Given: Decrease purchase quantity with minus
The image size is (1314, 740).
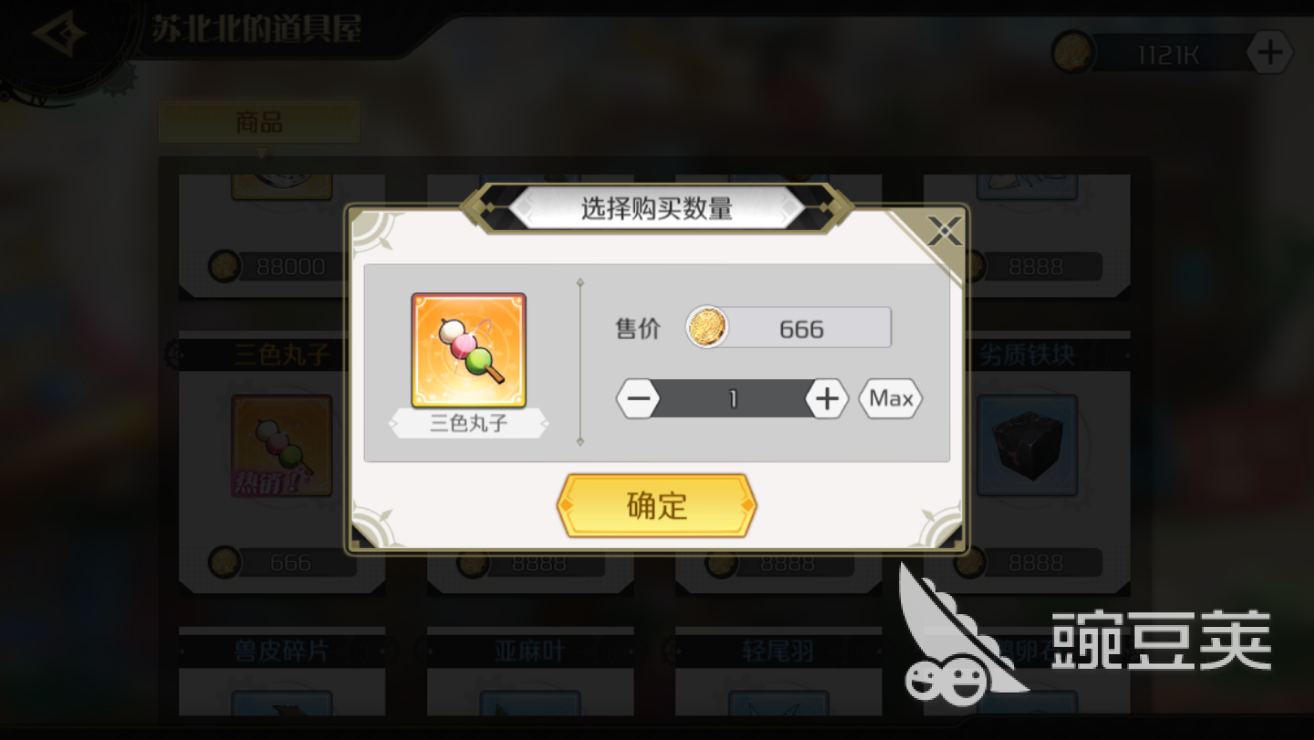Looking at the screenshot, I should (638, 399).
